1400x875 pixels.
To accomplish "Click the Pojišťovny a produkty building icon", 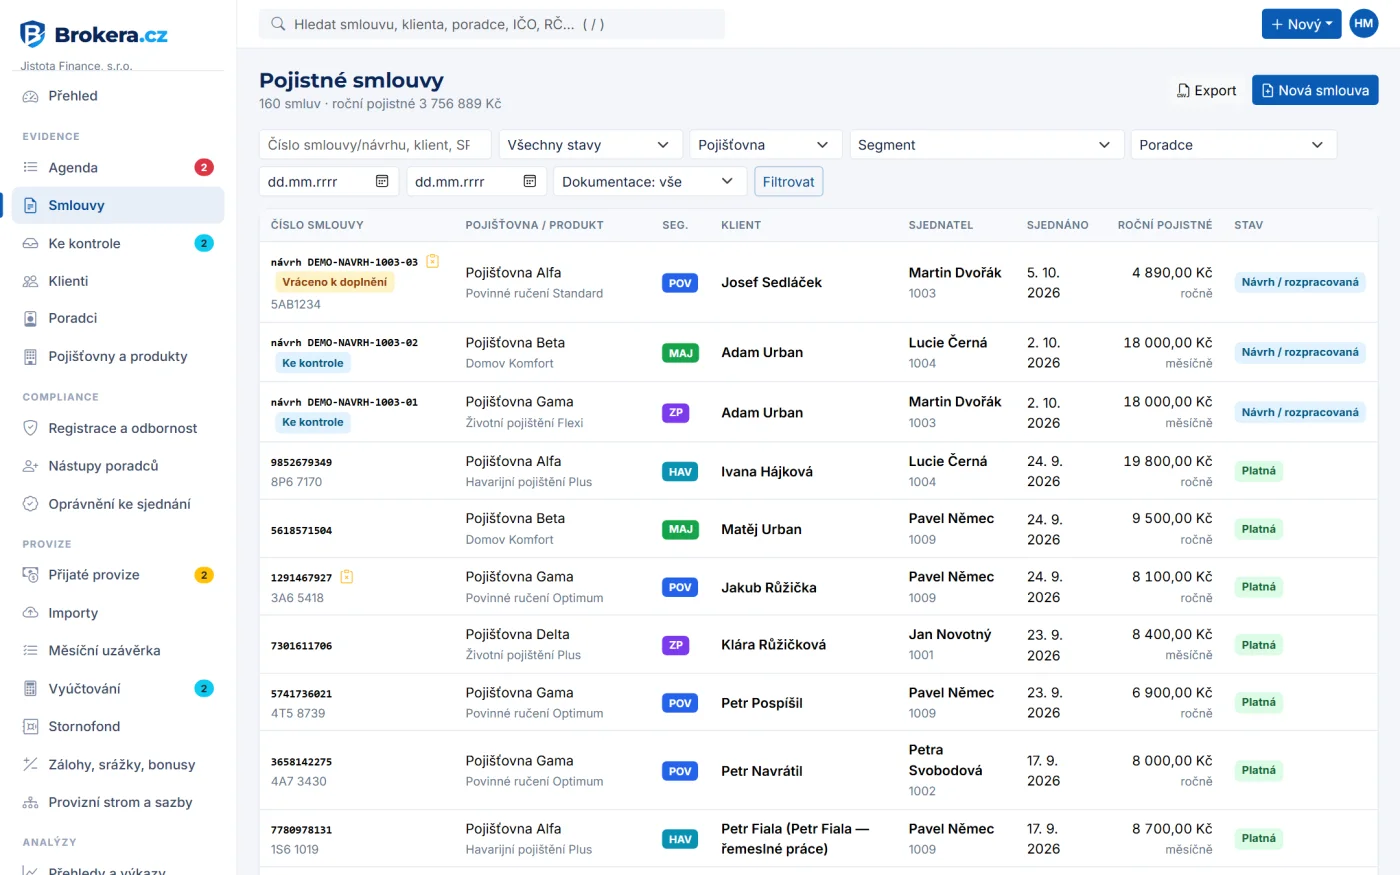I will [30, 356].
